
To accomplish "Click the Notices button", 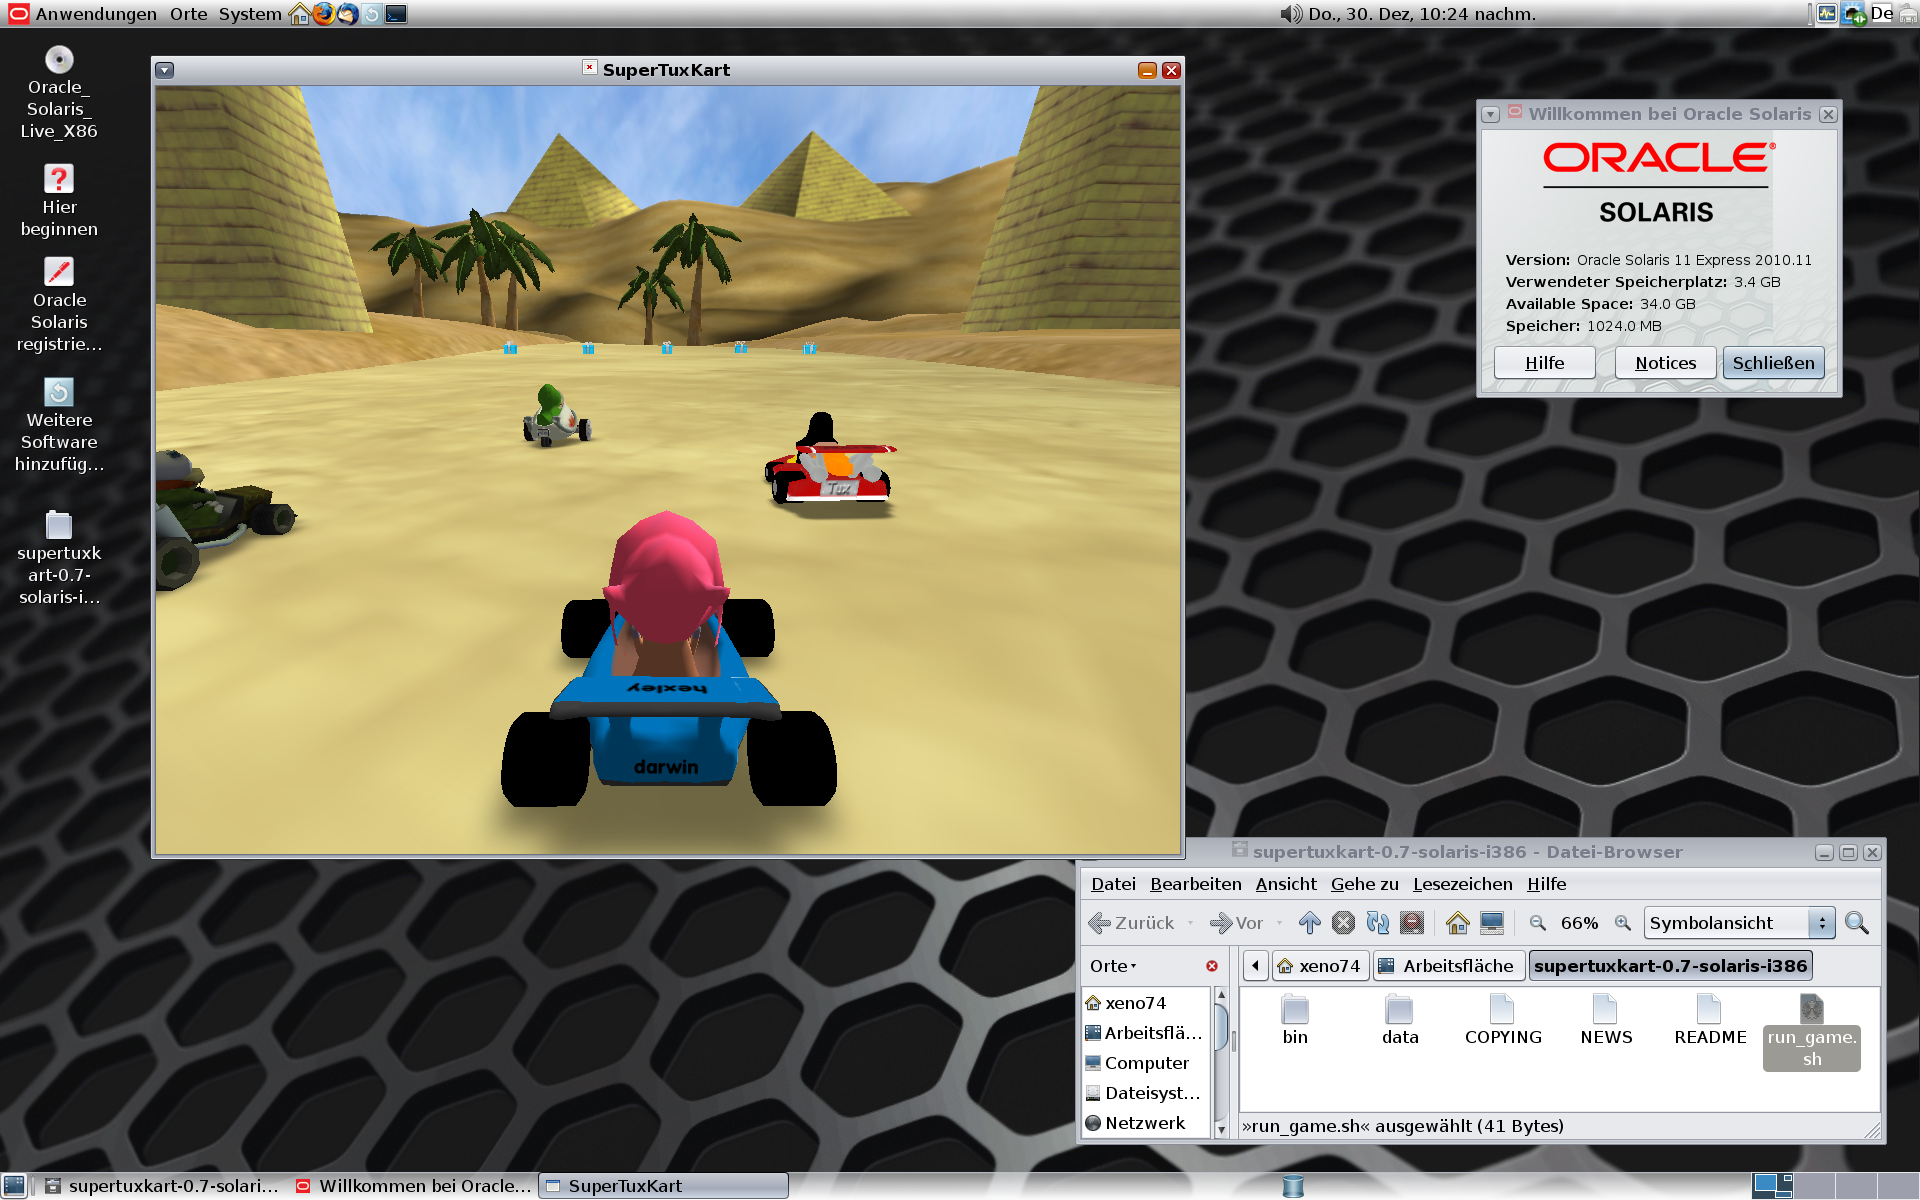I will point(1665,363).
